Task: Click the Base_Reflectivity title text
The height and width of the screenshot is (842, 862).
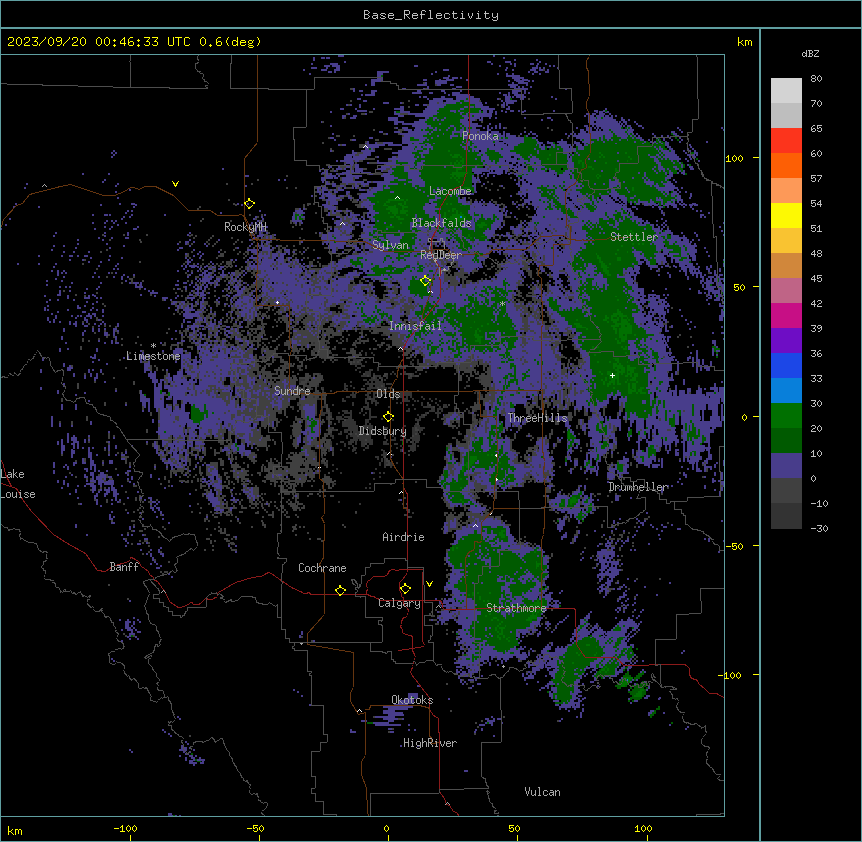Action: pyautogui.click(x=431, y=15)
